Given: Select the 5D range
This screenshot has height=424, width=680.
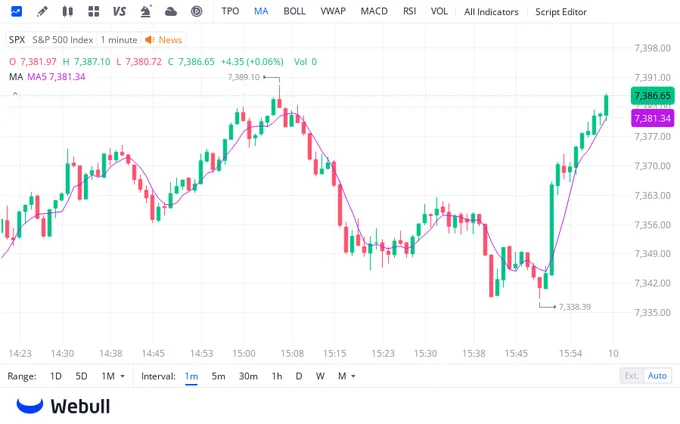Looking at the screenshot, I should [x=82, y=376].
